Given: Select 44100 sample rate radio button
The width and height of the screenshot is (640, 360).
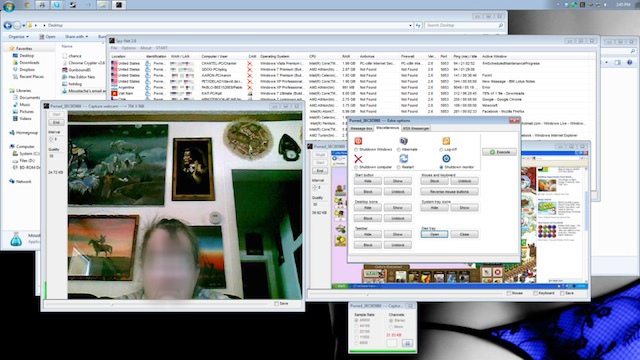Looking at the screenshot, I should click(x=356, y=326).
